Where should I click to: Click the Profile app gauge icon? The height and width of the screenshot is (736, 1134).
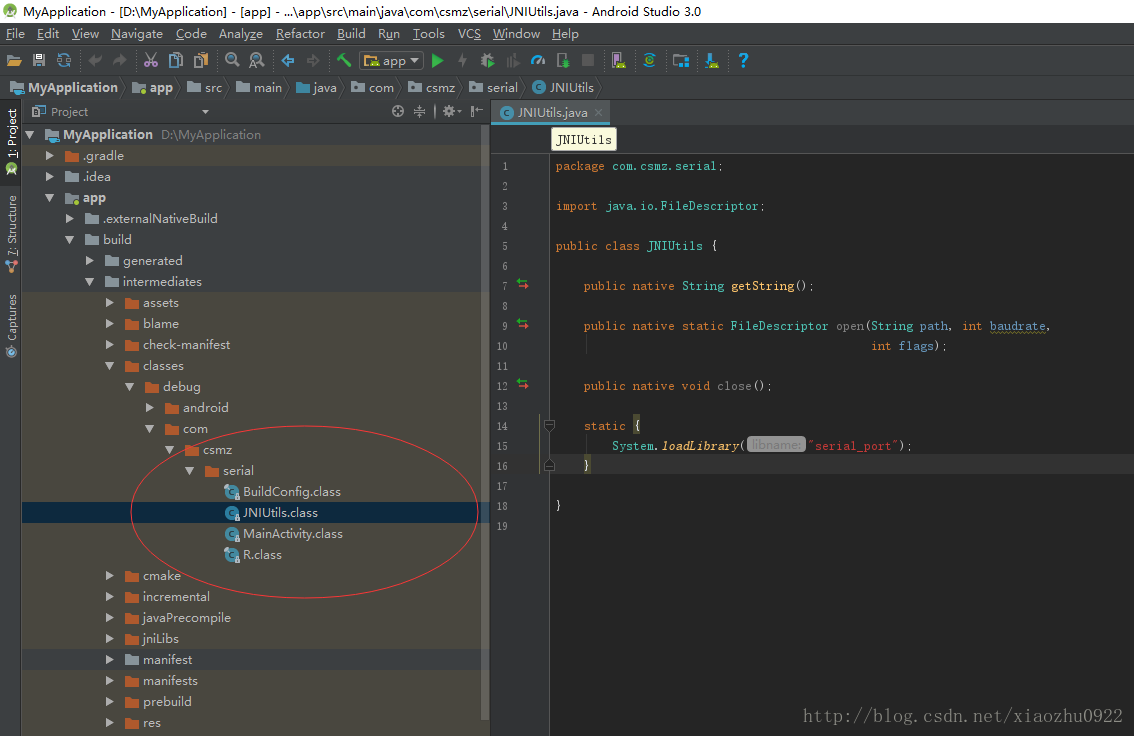(538, 61)
